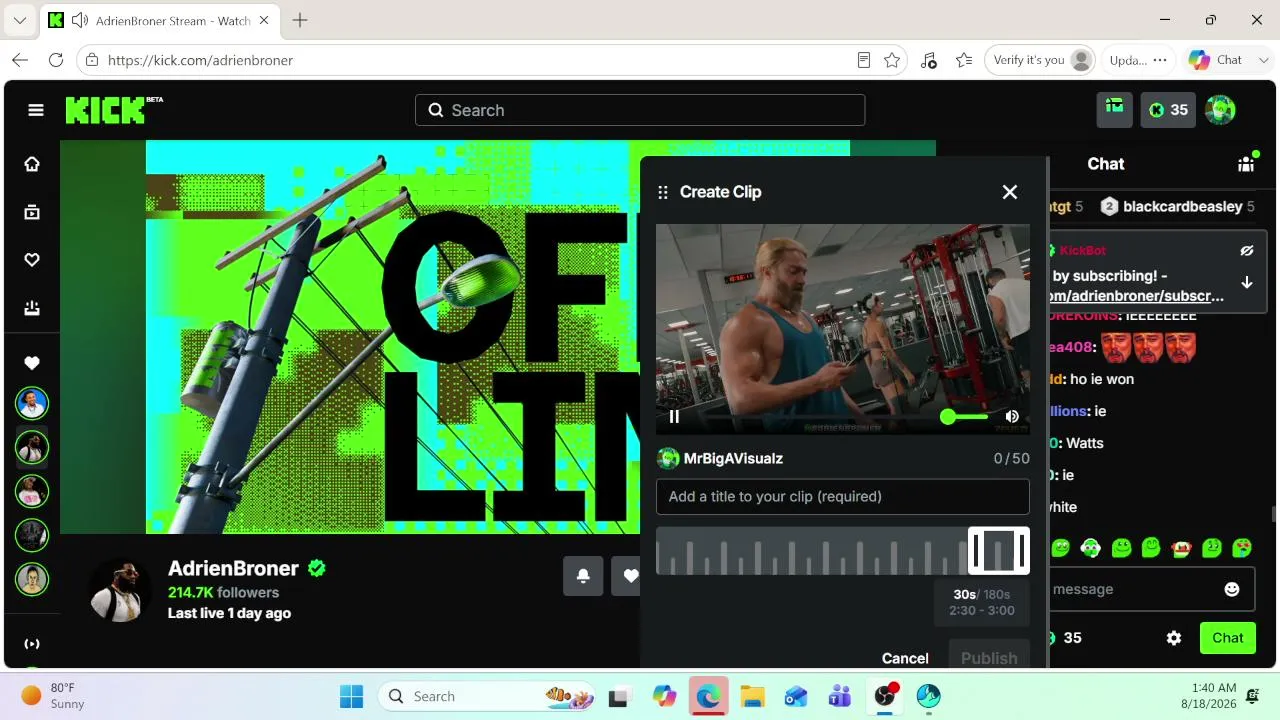This screenshot has height=720, width=1280.
Task: Open the adrienbroner subscribe link in pinned message
Action: point(1136,296)
